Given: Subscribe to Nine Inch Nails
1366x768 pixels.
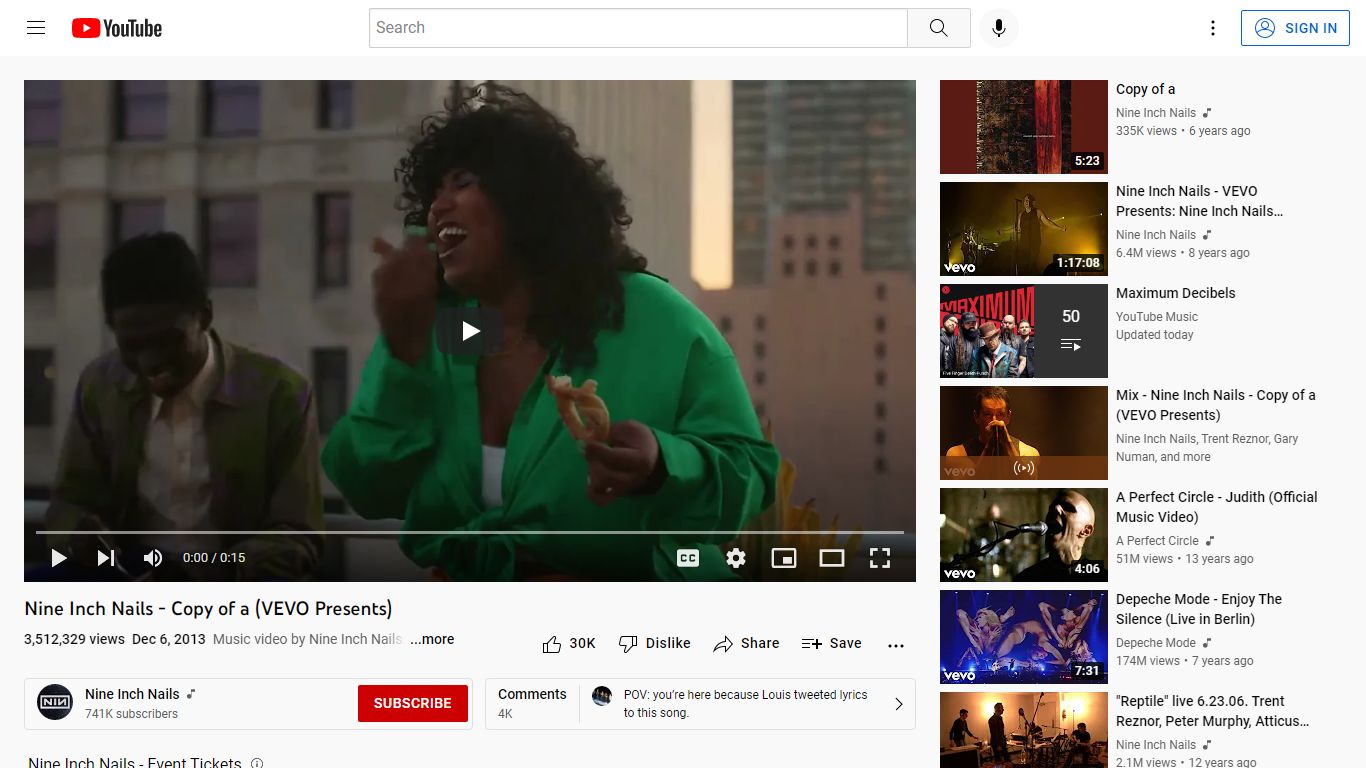Looking at the screenshot, I should point(412,703).
